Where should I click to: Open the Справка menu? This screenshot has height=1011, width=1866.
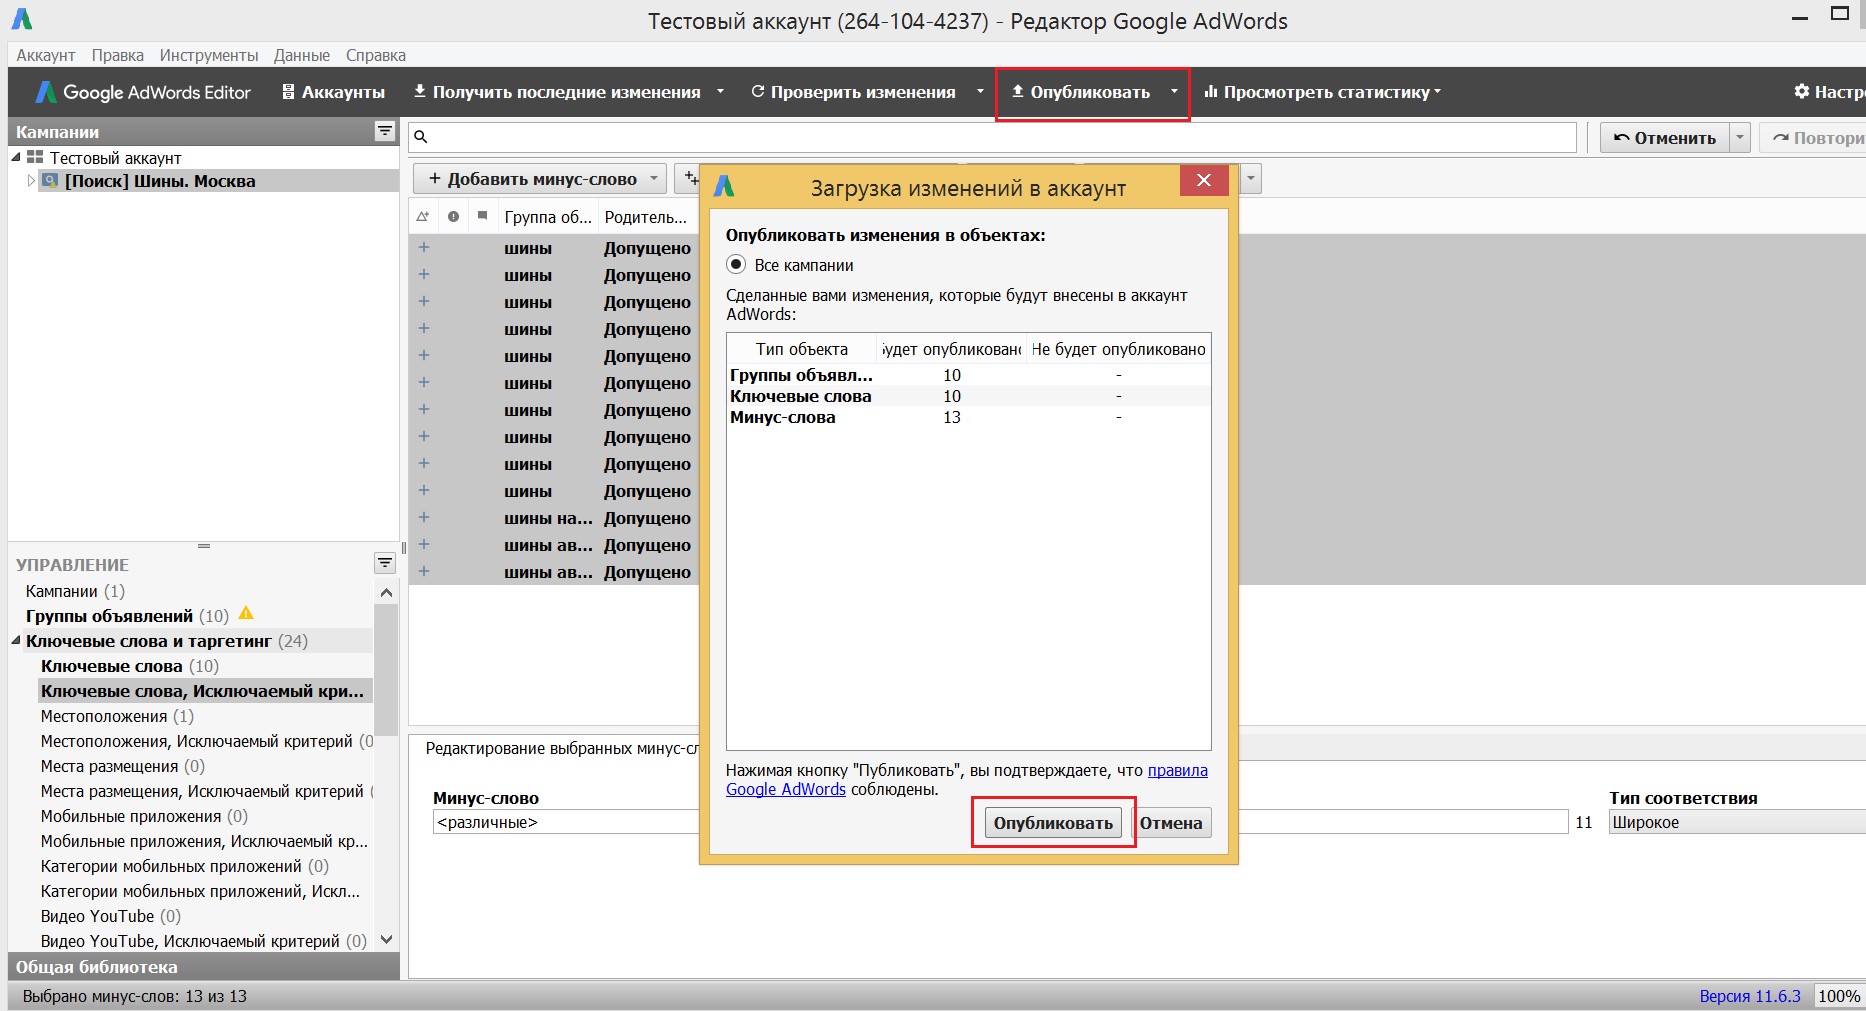click(x=376, y=55)
